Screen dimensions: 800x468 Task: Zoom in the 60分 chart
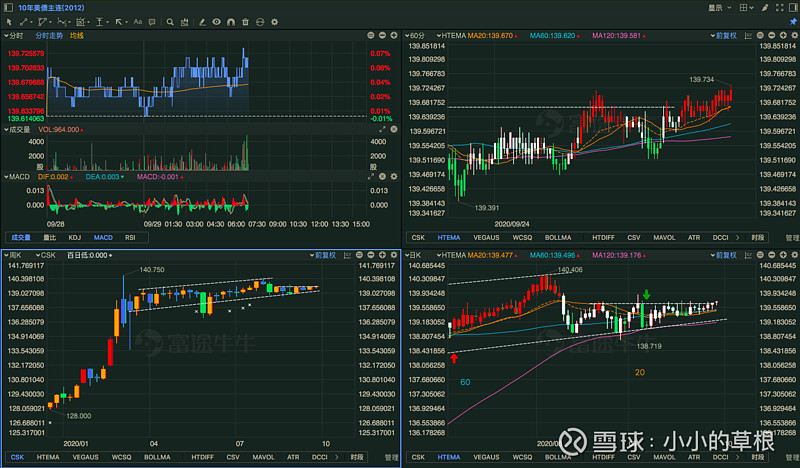(783, 35)
